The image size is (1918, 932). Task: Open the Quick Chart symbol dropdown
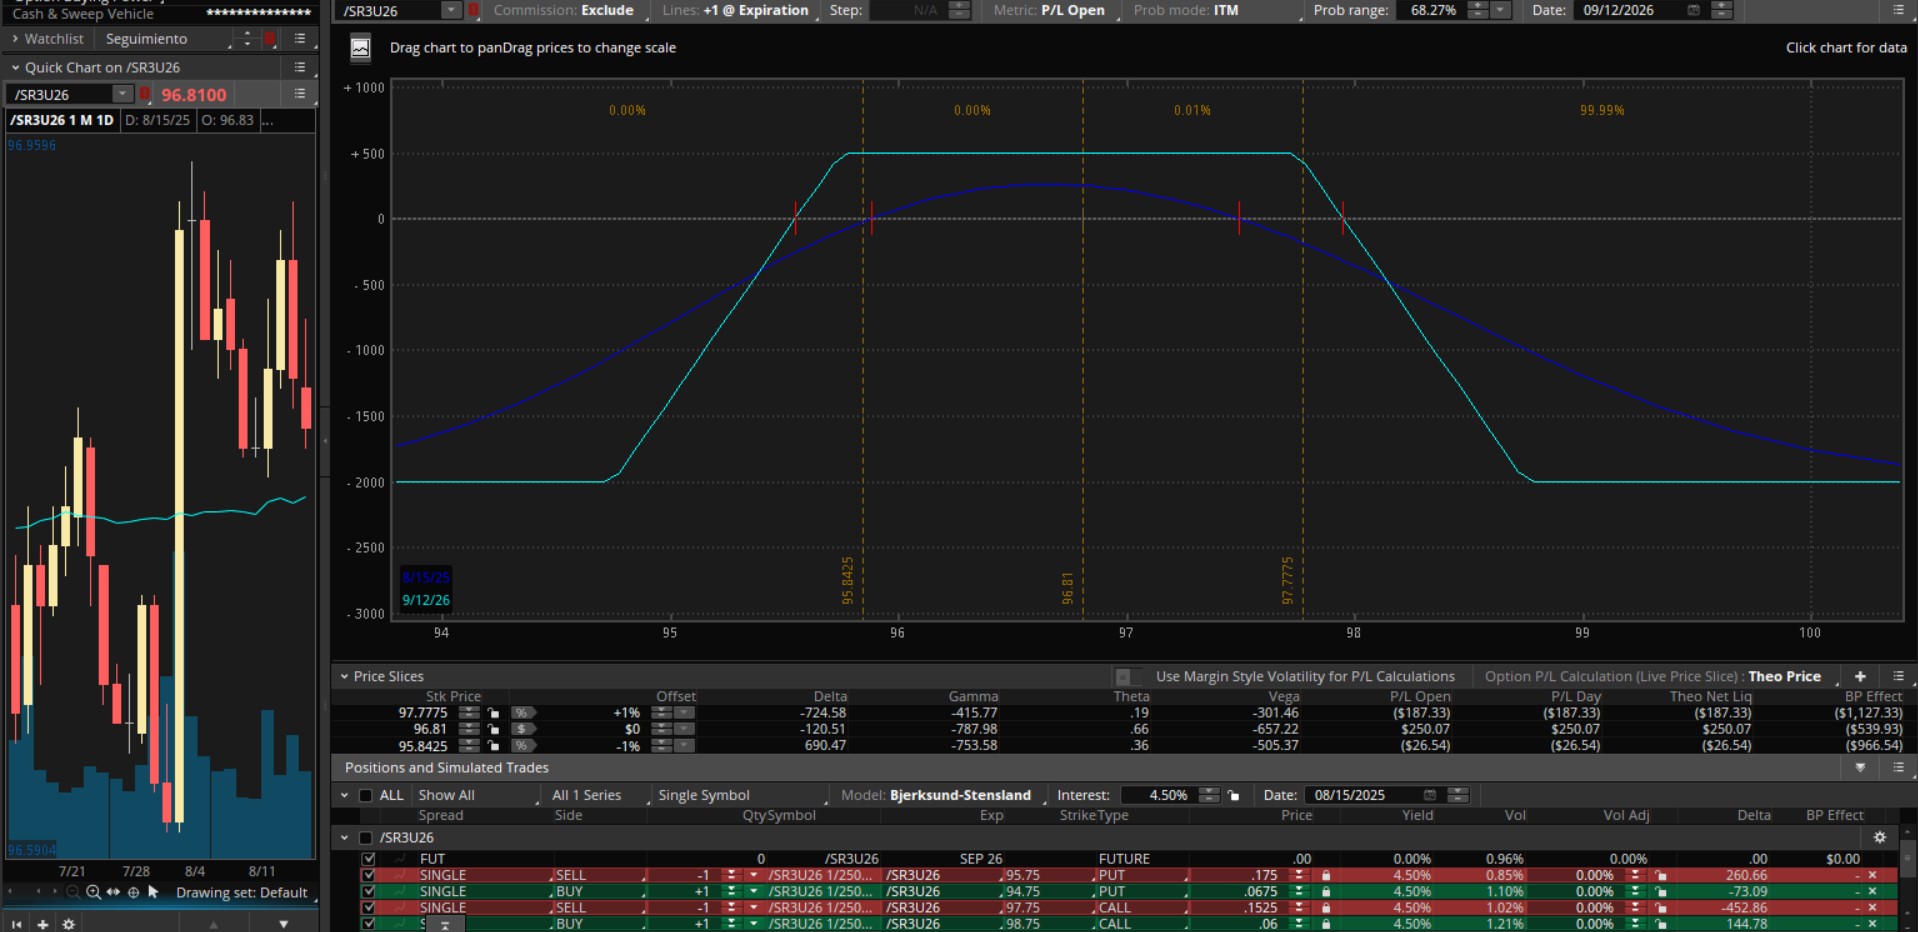pos(122,94)
